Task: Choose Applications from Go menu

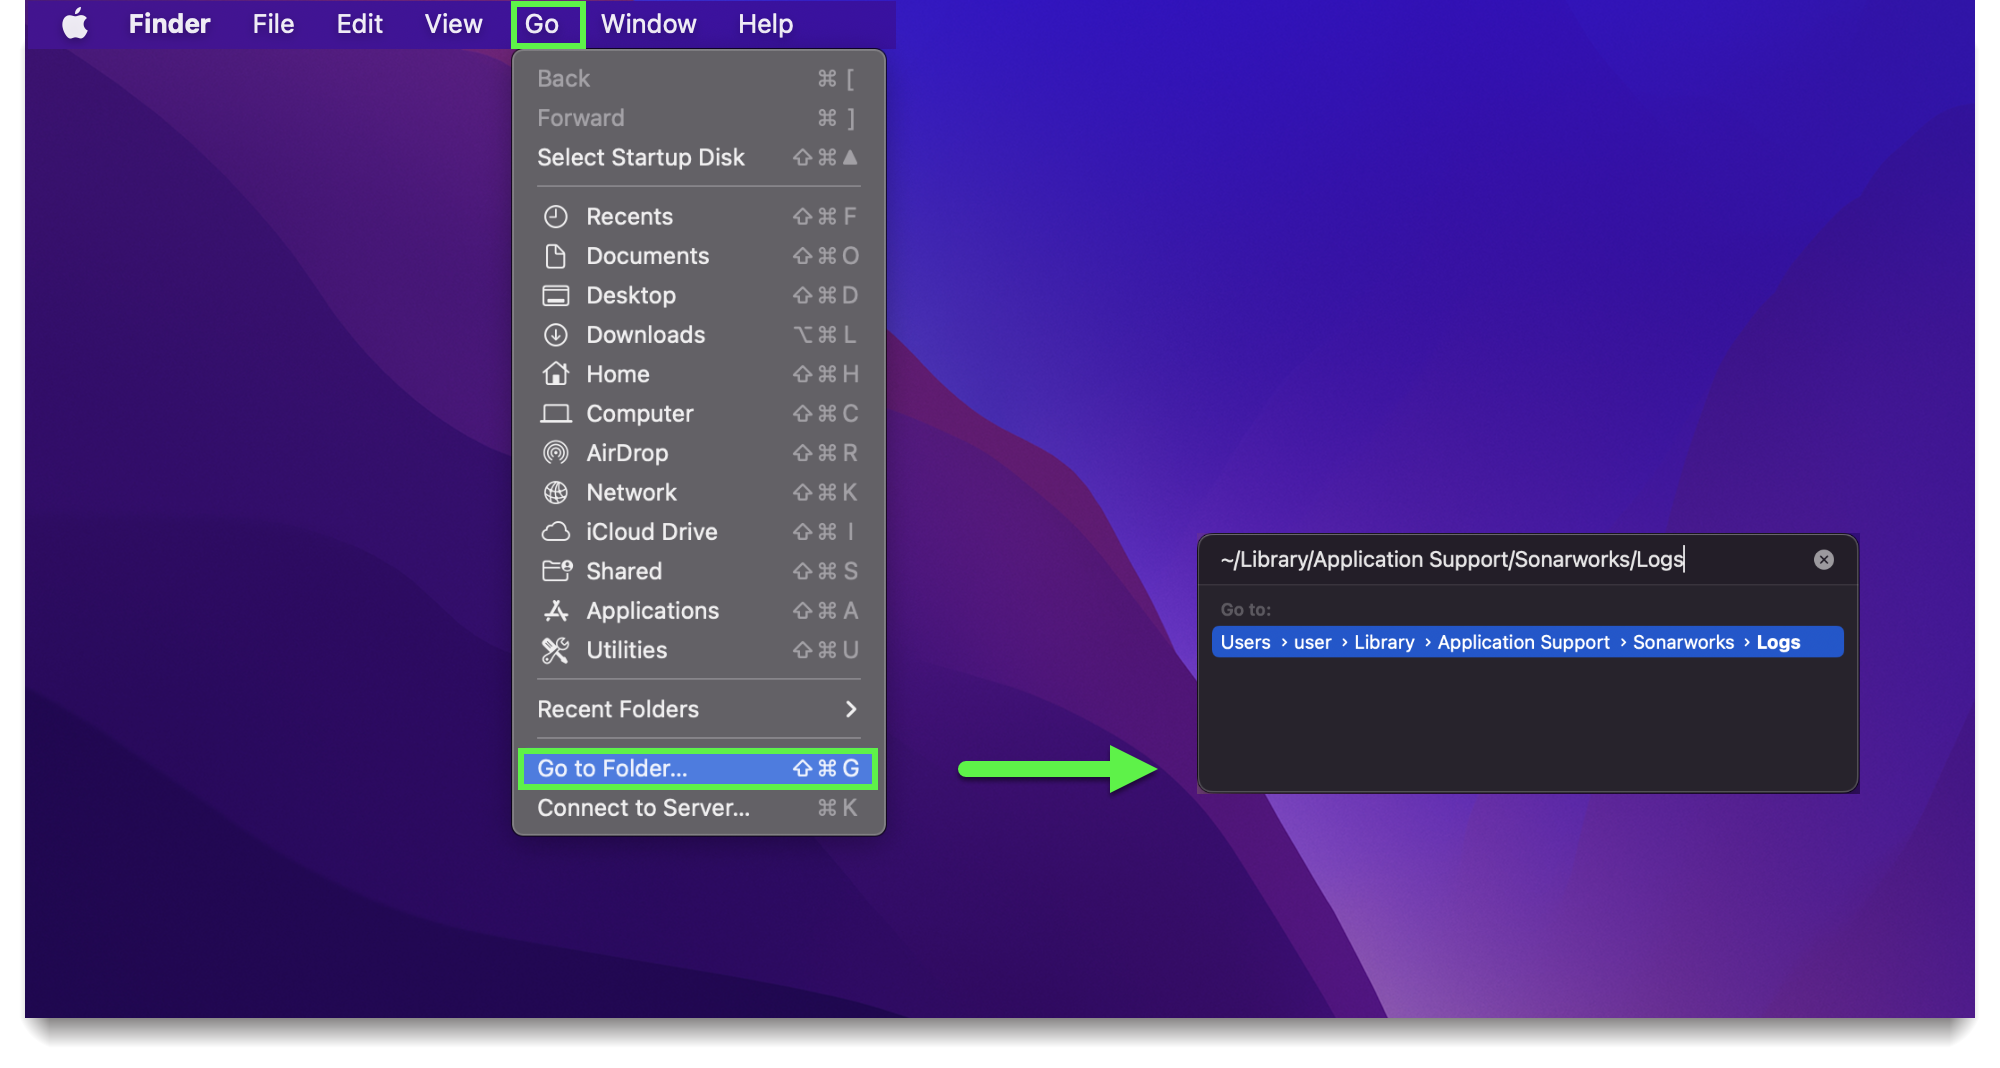Action: (x=698, y=611)
